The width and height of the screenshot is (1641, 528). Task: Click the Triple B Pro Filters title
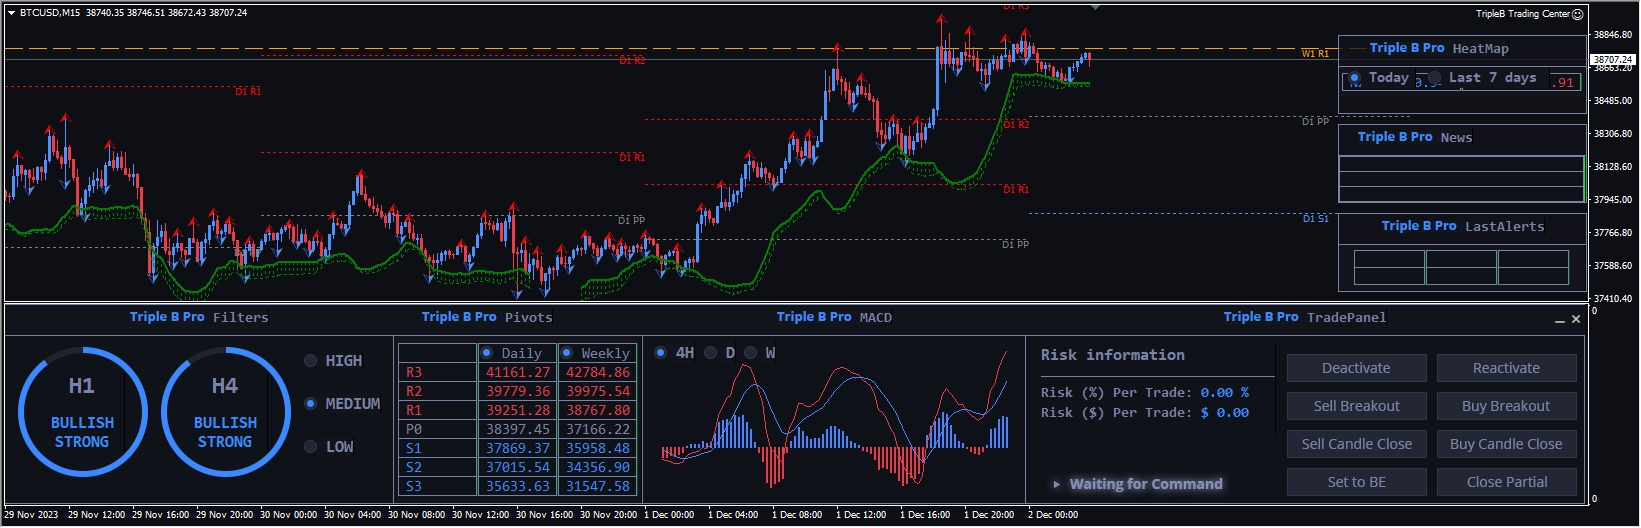[199, 317]
